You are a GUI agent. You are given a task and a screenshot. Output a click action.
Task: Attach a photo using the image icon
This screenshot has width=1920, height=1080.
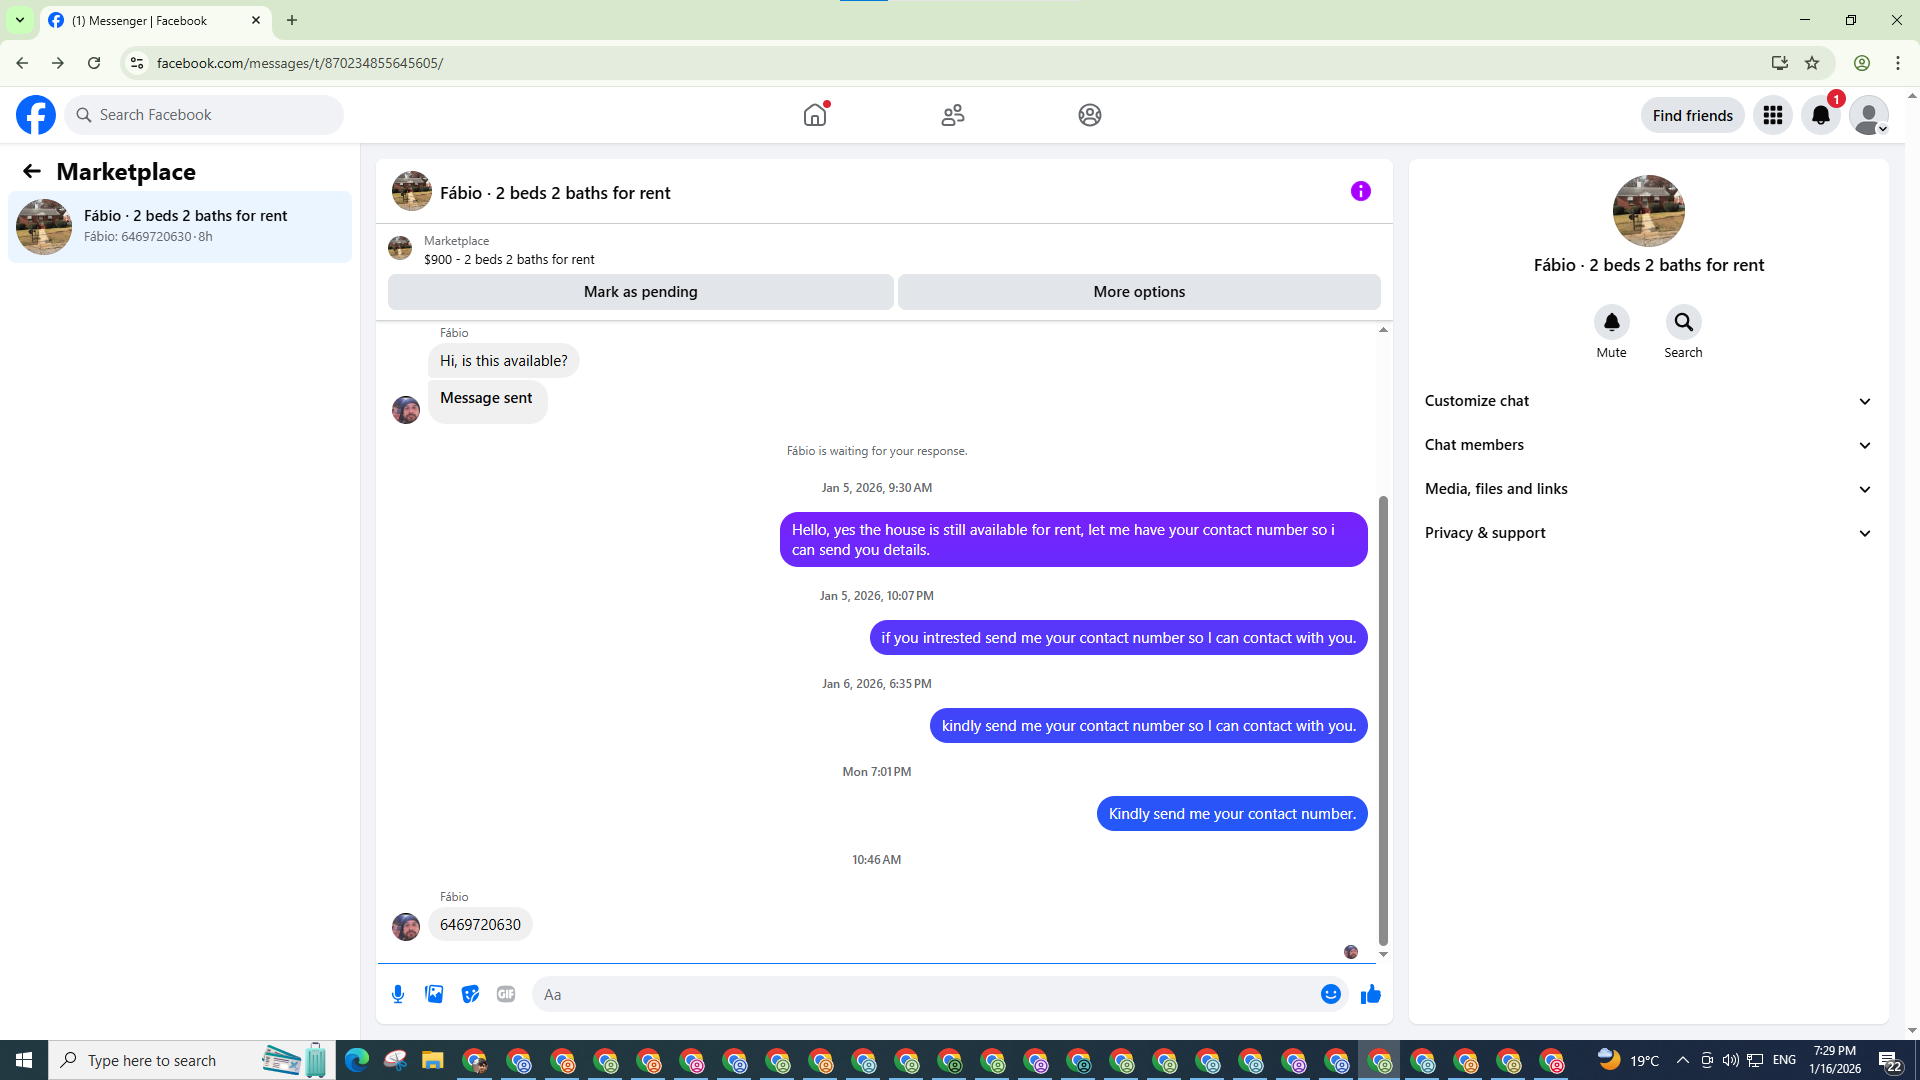[434, 994]
